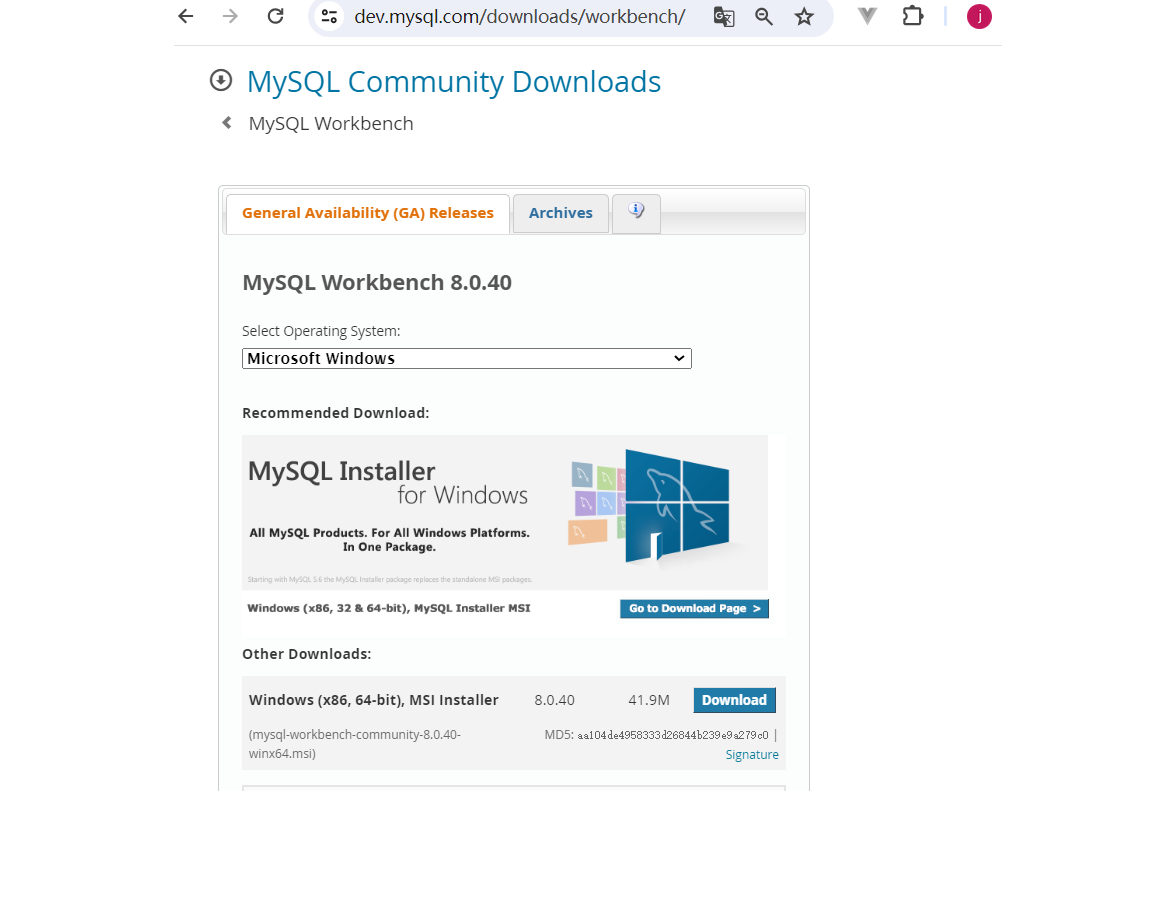Open the information icon tab
1165x897 pixels.
pyautogui.click(x=636, y=213)
